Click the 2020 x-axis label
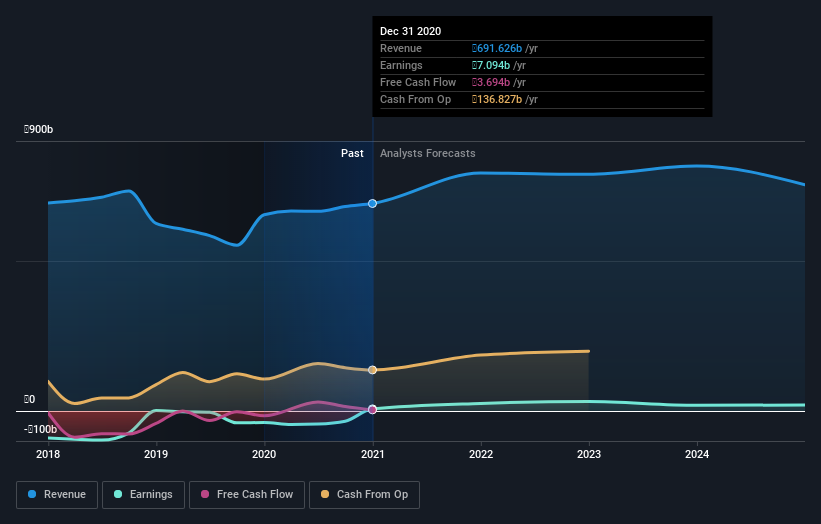821x524 pixels. pyautogui.click(x=264, y=454)
